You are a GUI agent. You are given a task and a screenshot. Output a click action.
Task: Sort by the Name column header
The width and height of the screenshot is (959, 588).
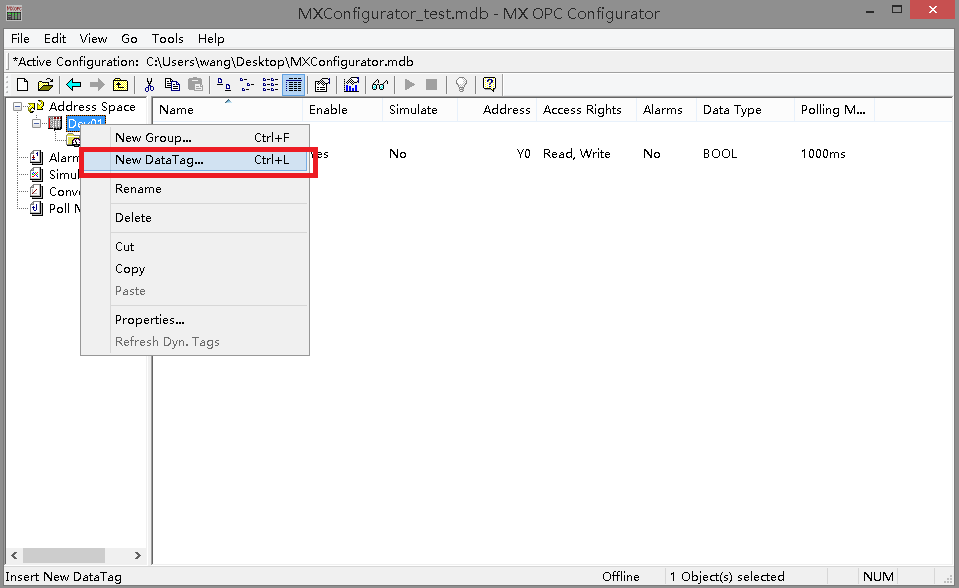[228, 110]
